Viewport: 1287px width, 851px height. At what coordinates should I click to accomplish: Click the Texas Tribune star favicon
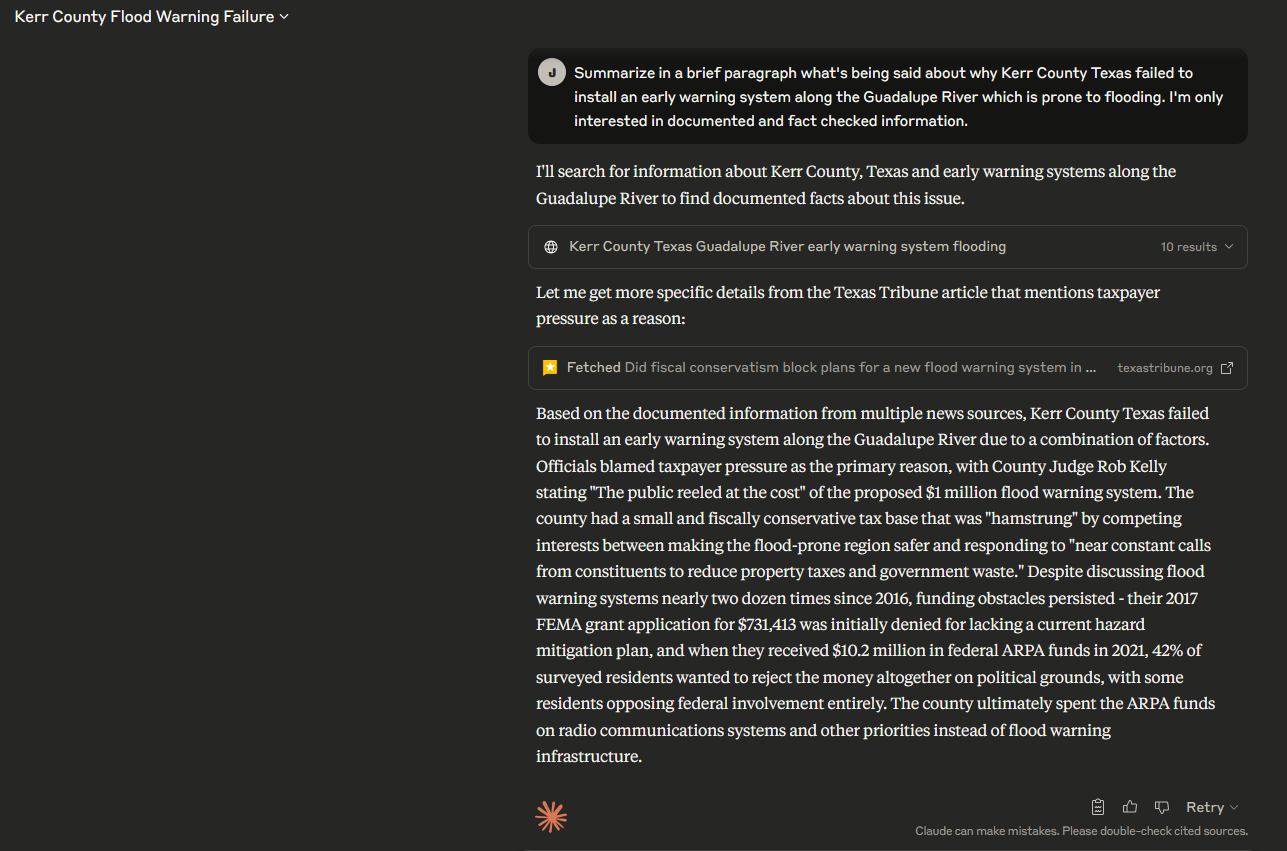pyautogui.click(x=550, y=368)
